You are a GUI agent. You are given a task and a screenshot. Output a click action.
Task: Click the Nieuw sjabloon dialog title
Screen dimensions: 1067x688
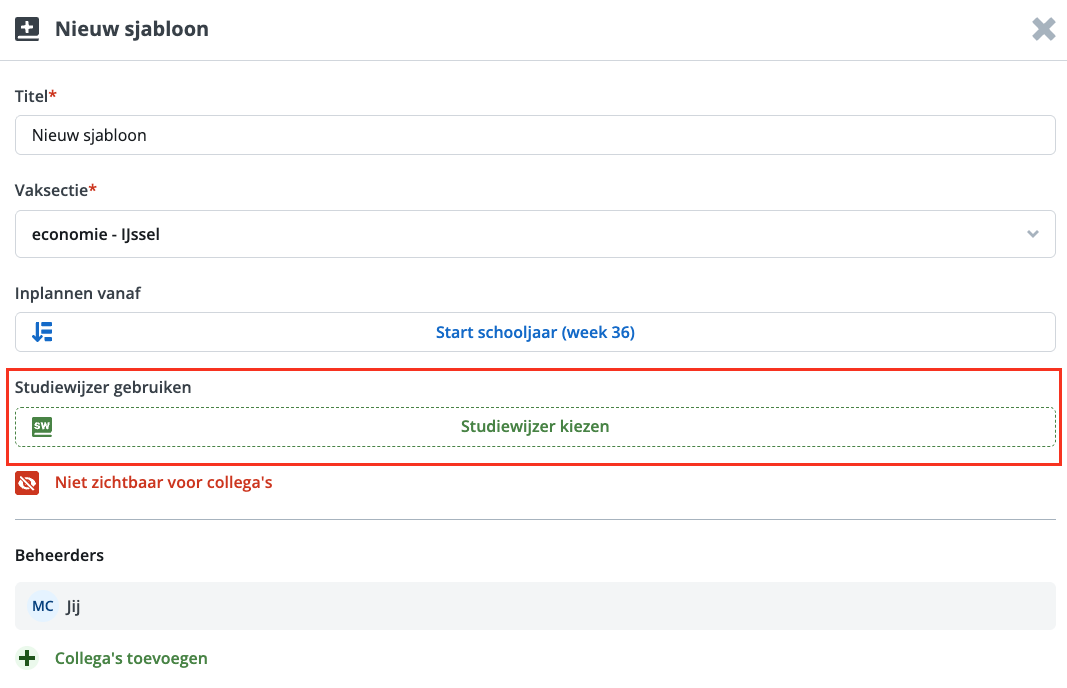coord(132,29)
